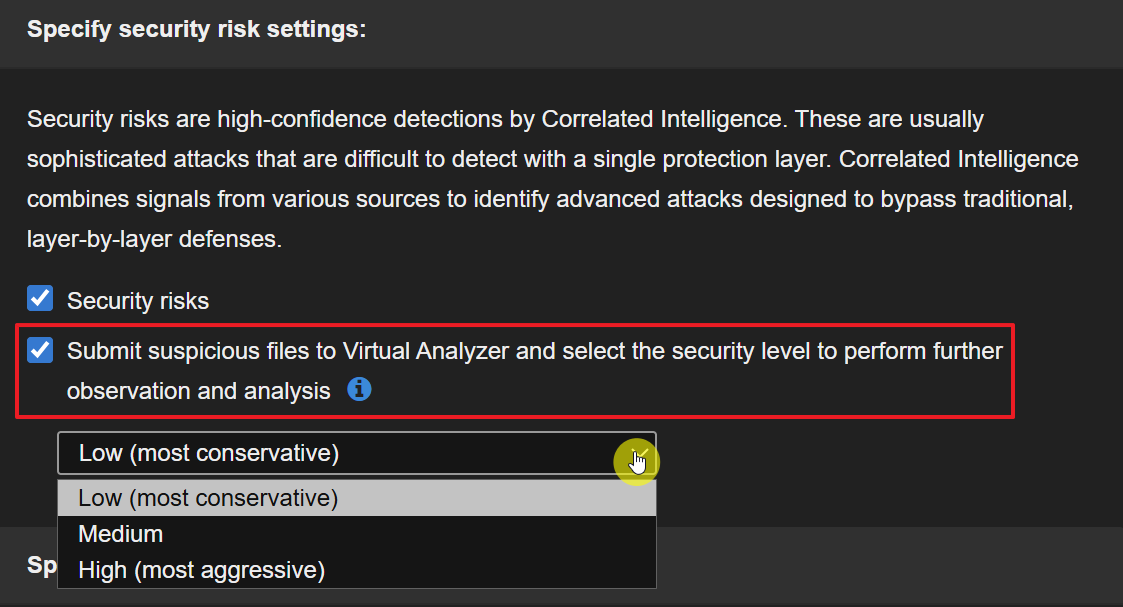Choose 'High (most aggressive)' in the open list
Image resolution: width=1123 pixels, height=607 pixels.
point(202,570)
